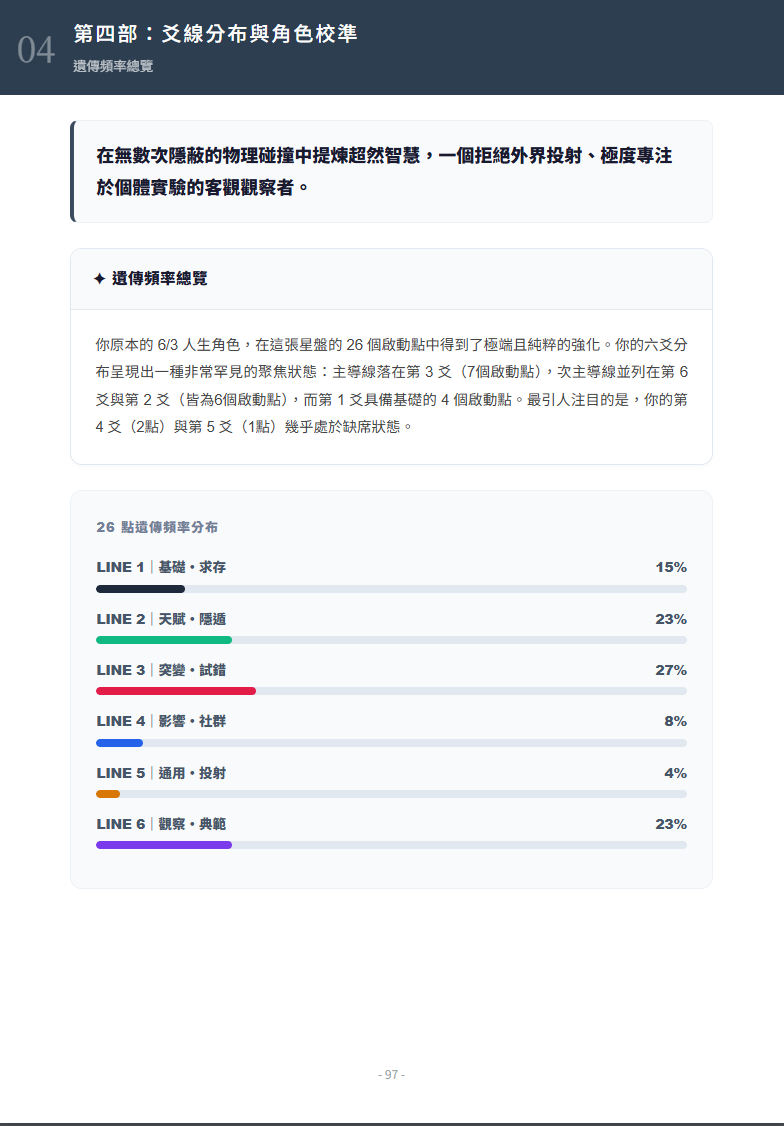Click the bold quote text about 客觀觀察者
Viewport: 784px width, 1126px height.
click(384, 171)
